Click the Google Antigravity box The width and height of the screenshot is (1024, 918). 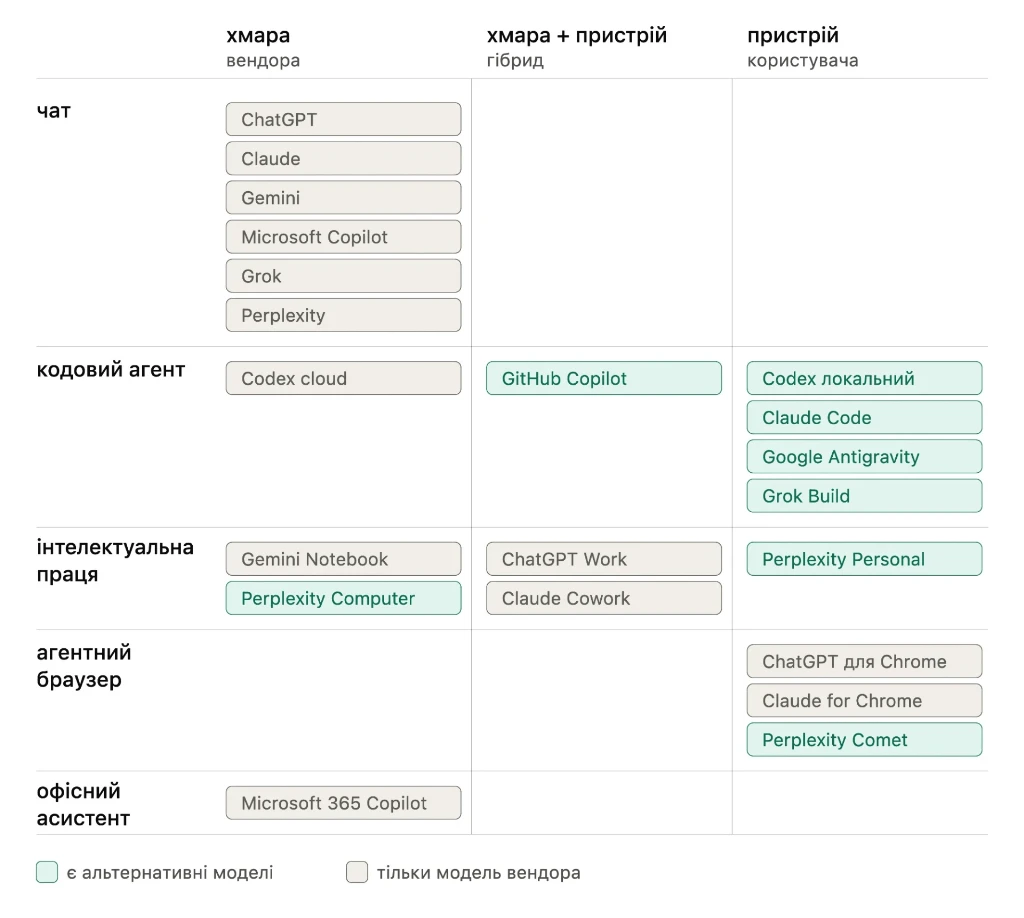pos(865,457)
